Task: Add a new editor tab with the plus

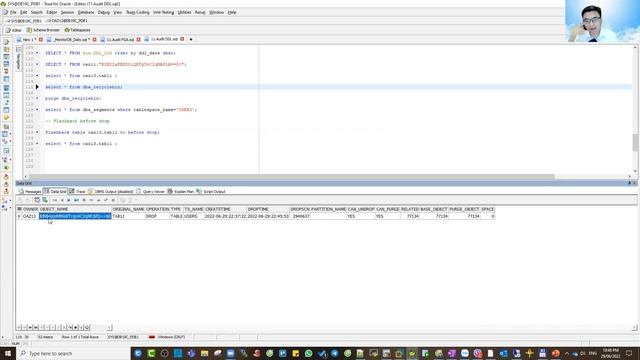Action: (191, 39)
